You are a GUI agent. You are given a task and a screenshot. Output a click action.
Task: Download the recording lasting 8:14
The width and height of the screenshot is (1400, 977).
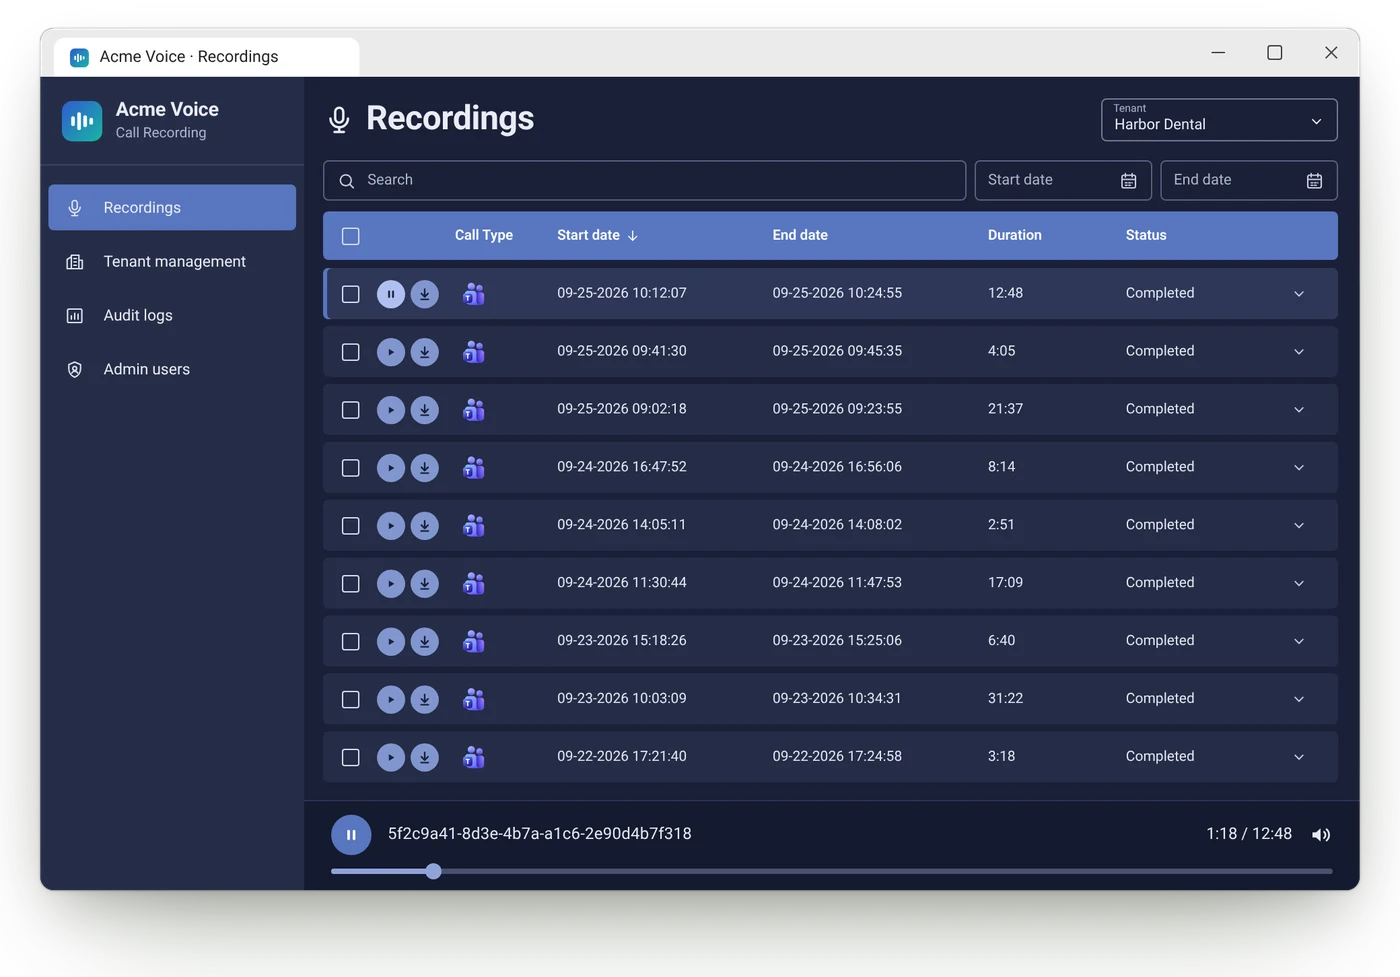(425, 468)
